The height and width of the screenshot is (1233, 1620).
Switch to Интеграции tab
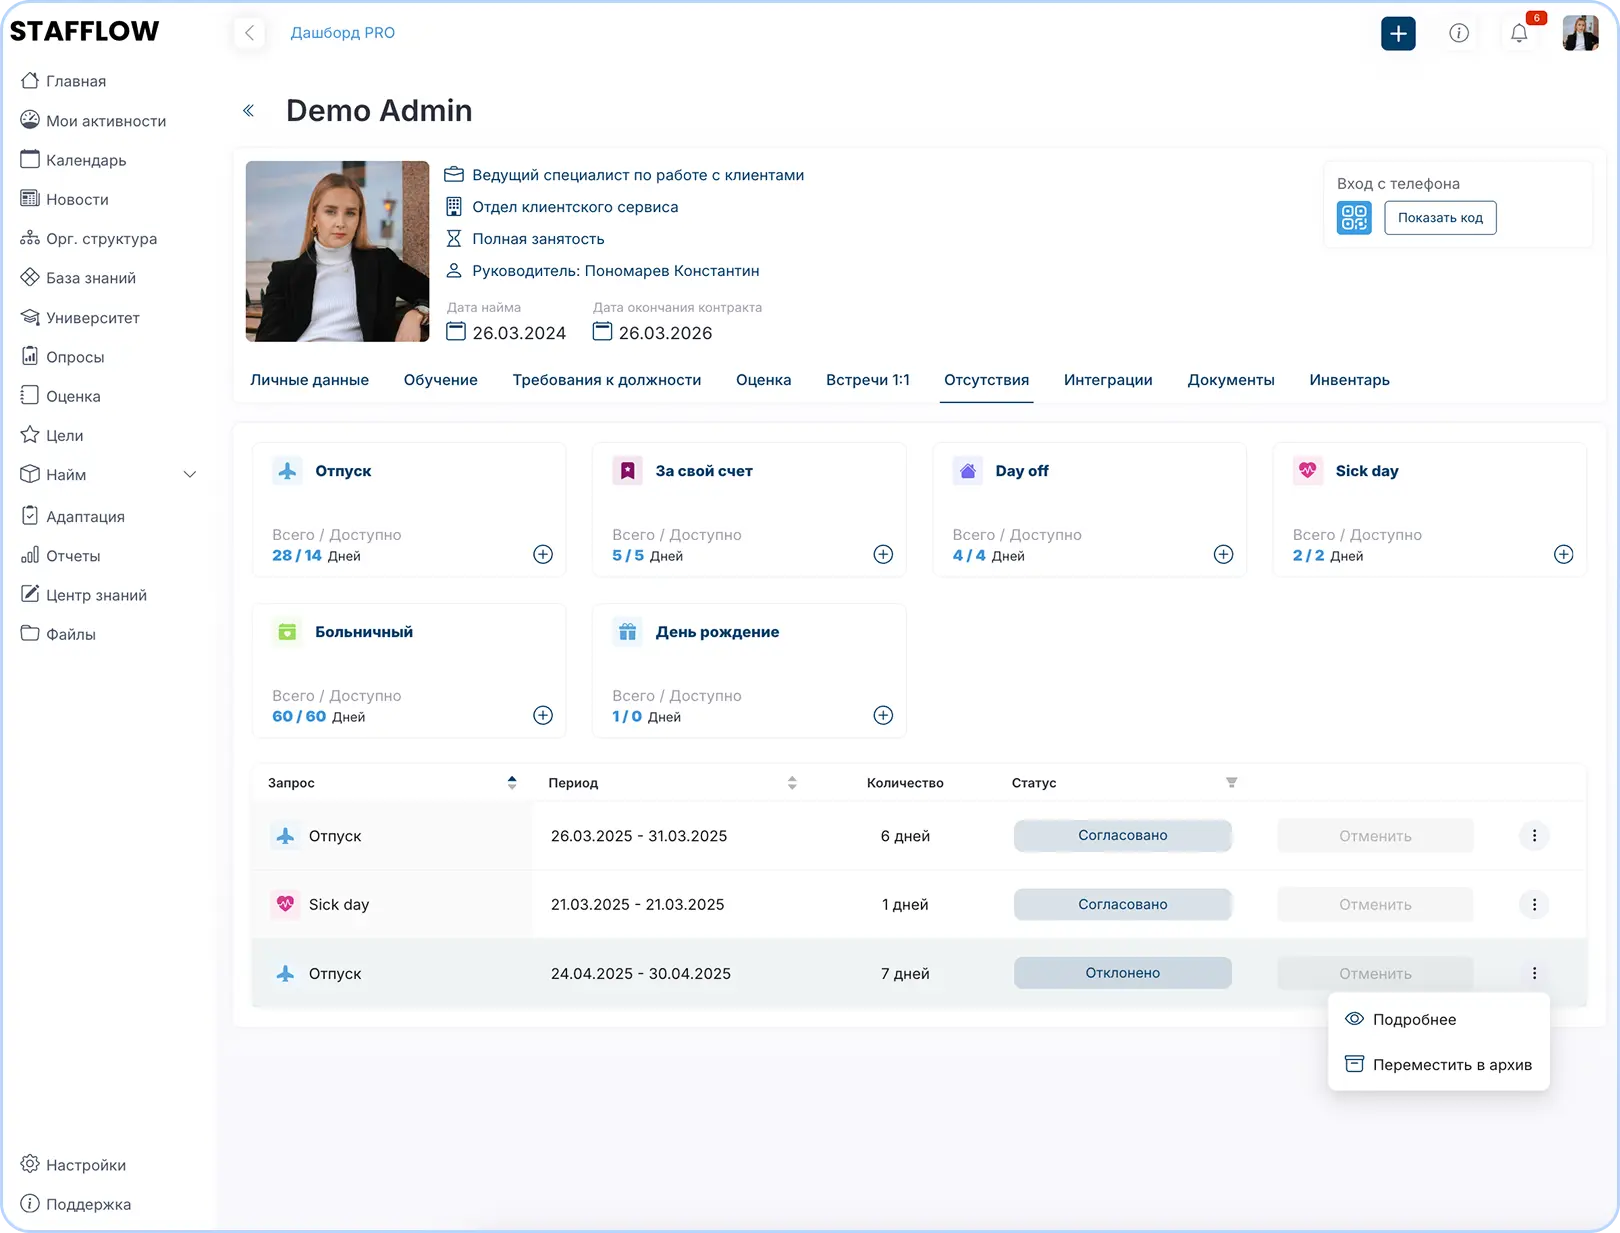point(1108,380)
